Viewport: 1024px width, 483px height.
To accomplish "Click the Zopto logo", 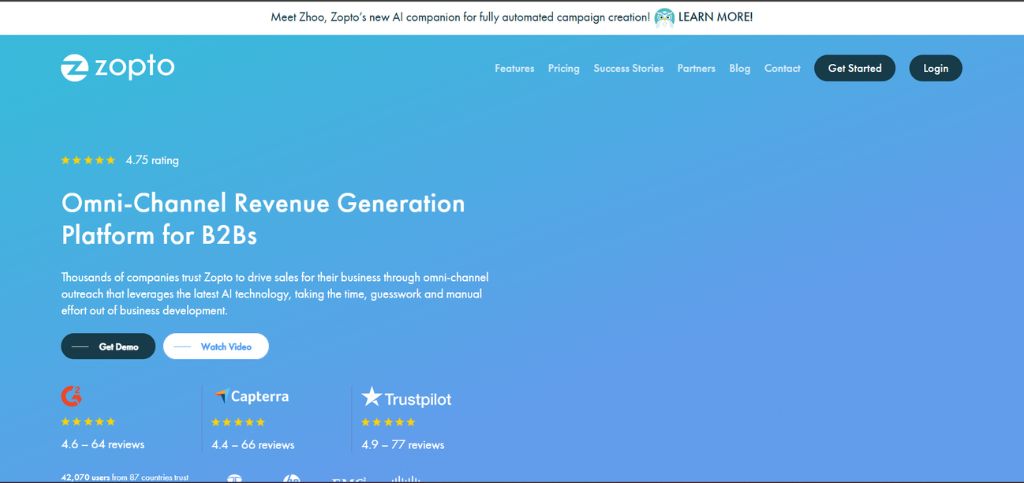I will pos(118,67).
